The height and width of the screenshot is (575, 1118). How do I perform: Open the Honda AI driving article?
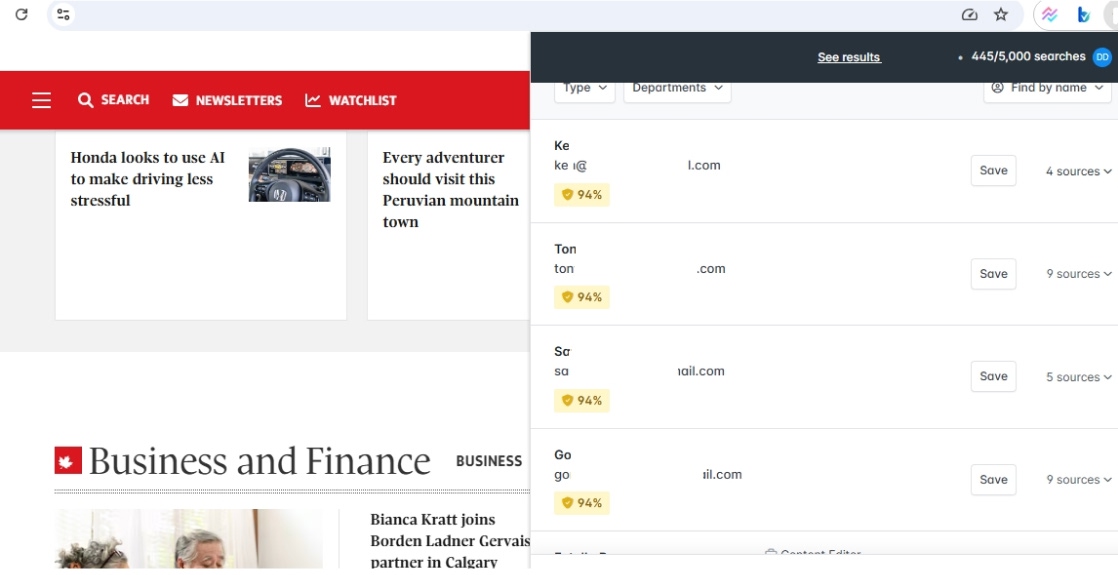tap(148, 179)
